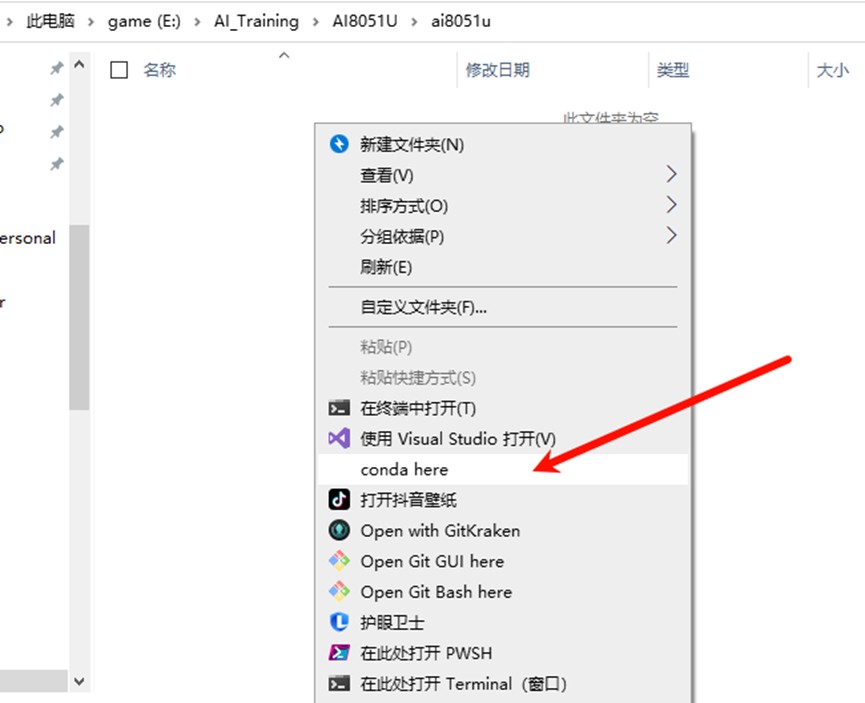865x703 pixels.
Task: Select 护眼卫士 in the context menu
Action: click(503, 622)
